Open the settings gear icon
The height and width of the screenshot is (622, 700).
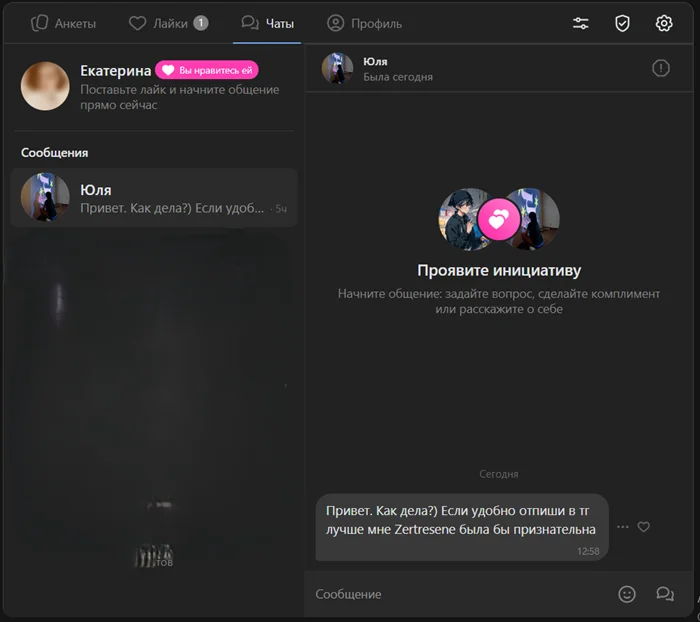(664, 23)
